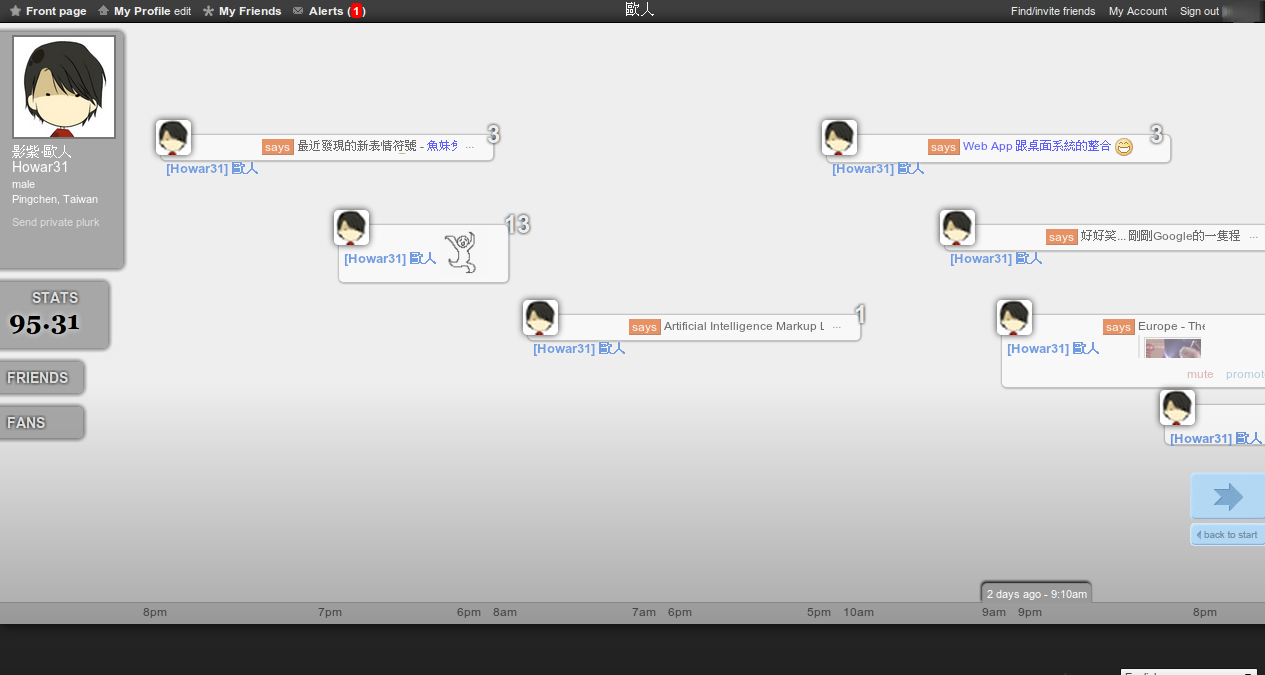Click the star icon beside Front page
1265x675 pixels.
coord(15,11)
